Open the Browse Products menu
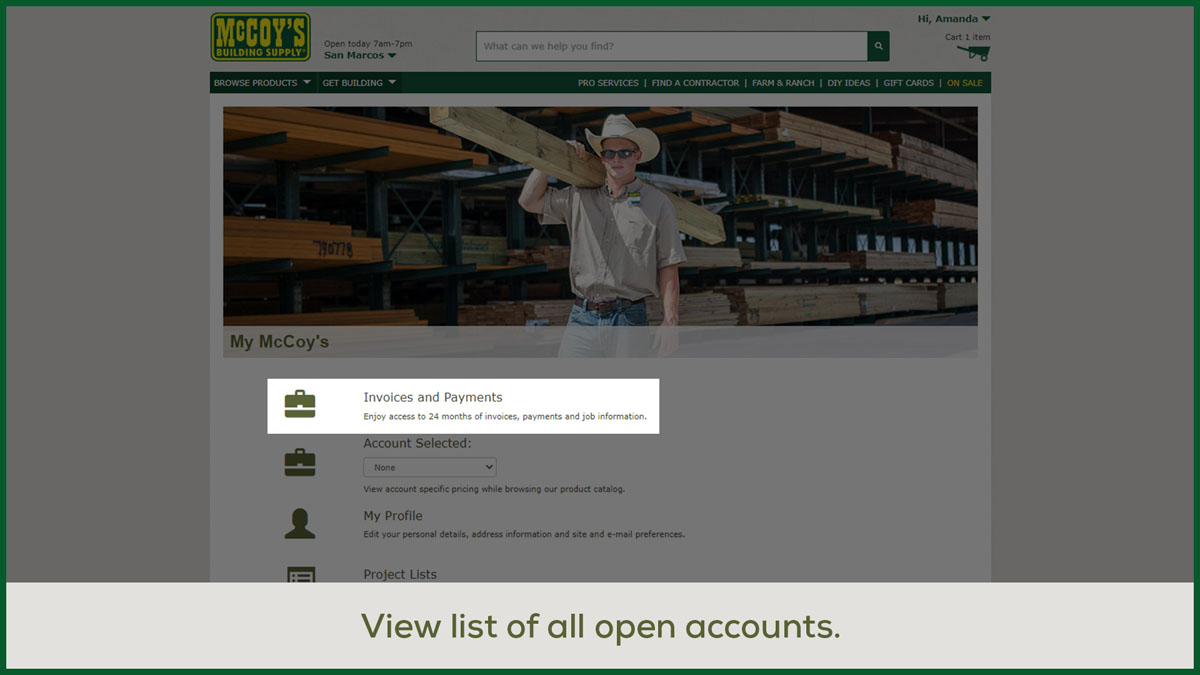The image size is (1200, 675). [262, 83]
